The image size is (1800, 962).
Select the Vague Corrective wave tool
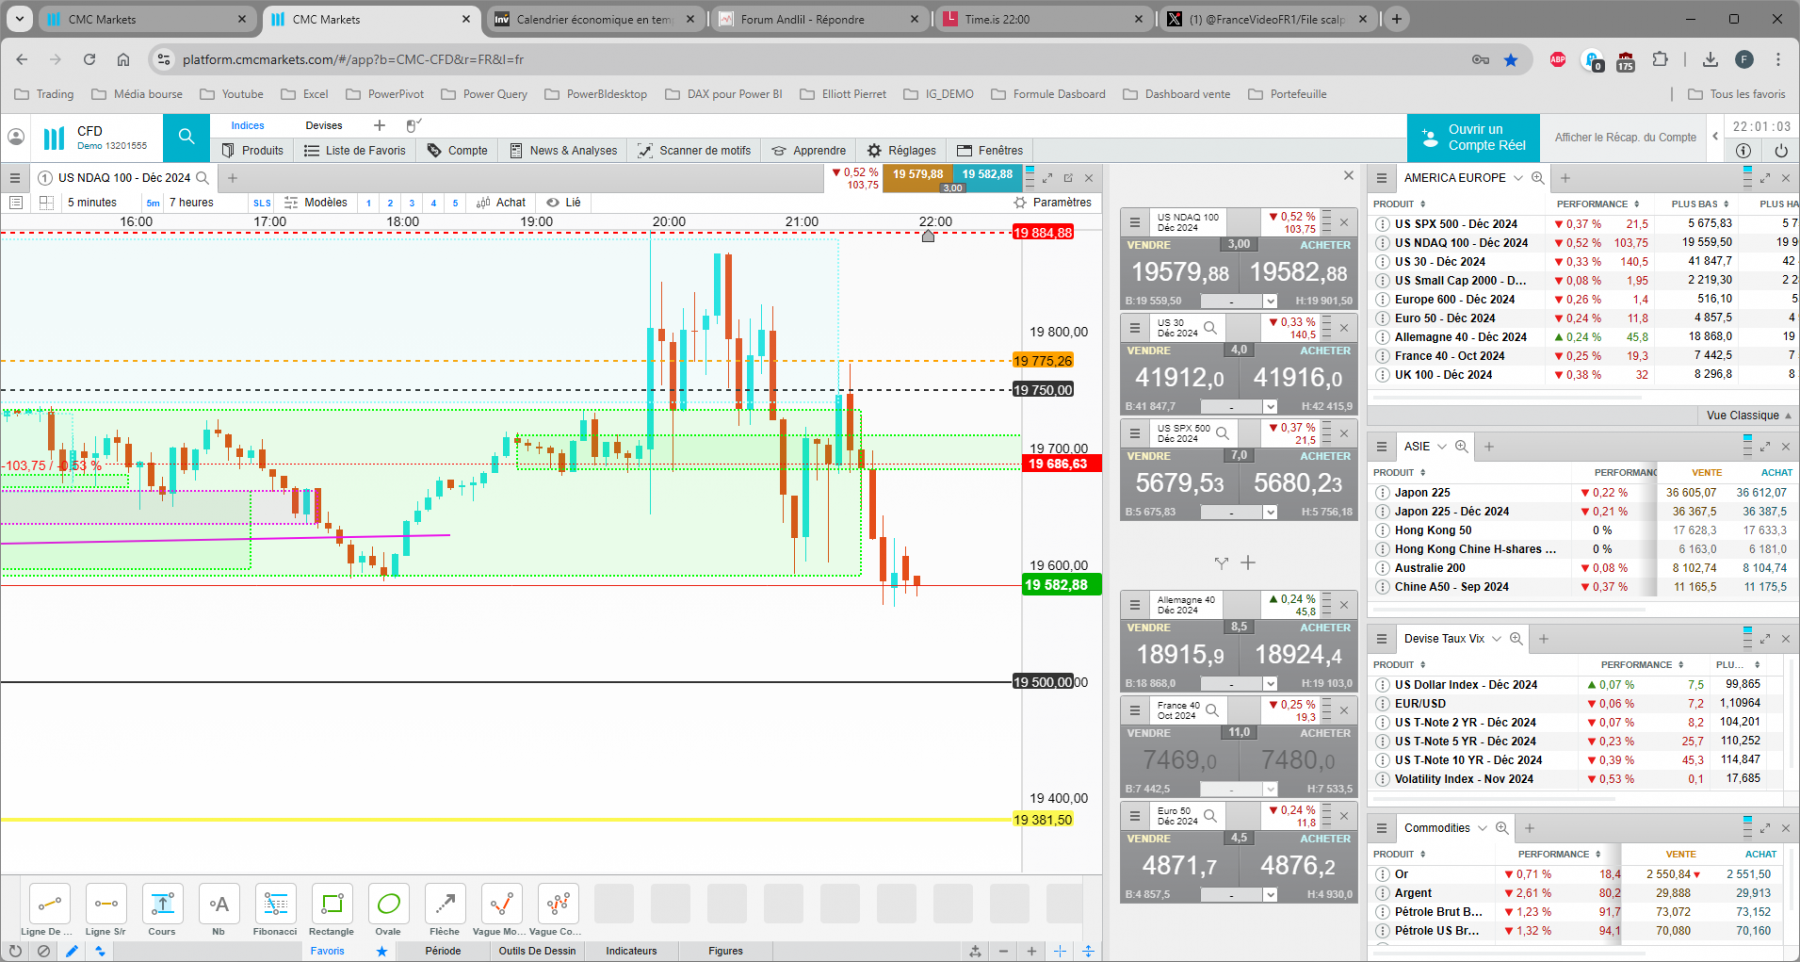click(558, 904)
